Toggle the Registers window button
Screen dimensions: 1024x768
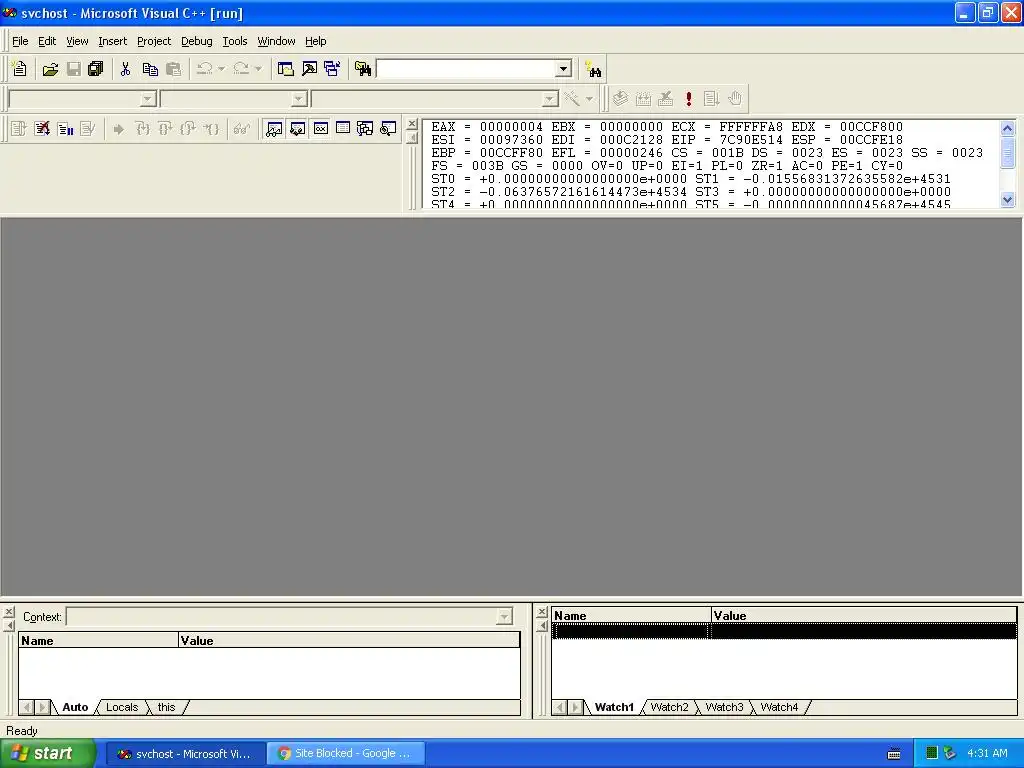(x=320, y=129)
